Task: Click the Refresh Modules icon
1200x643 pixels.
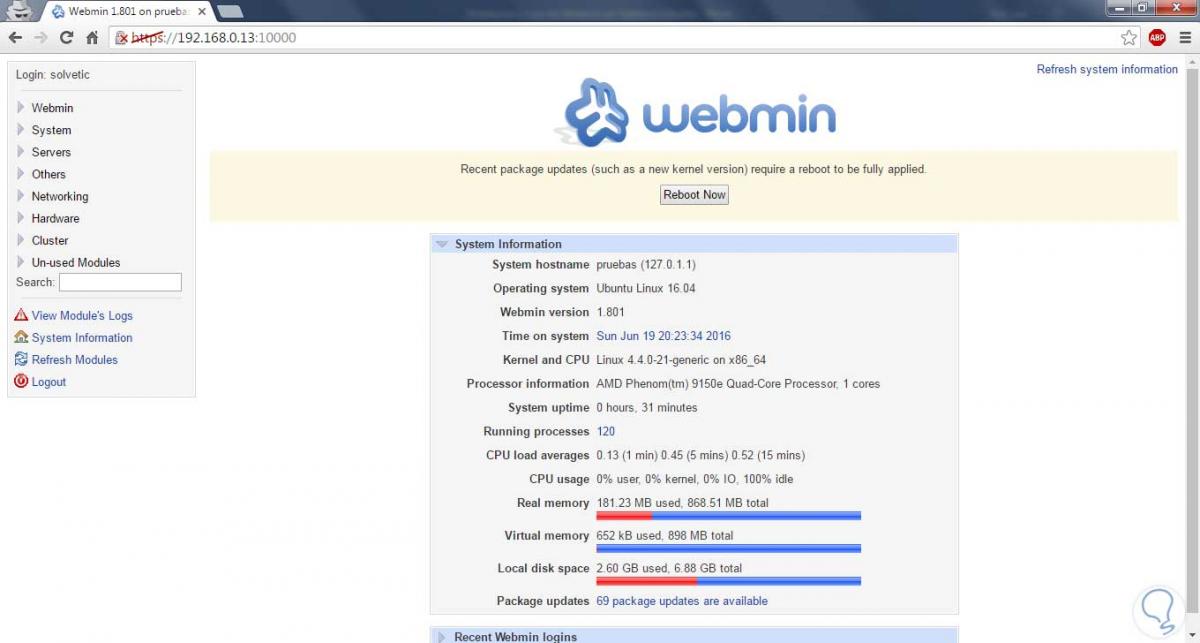Action: 21,359
